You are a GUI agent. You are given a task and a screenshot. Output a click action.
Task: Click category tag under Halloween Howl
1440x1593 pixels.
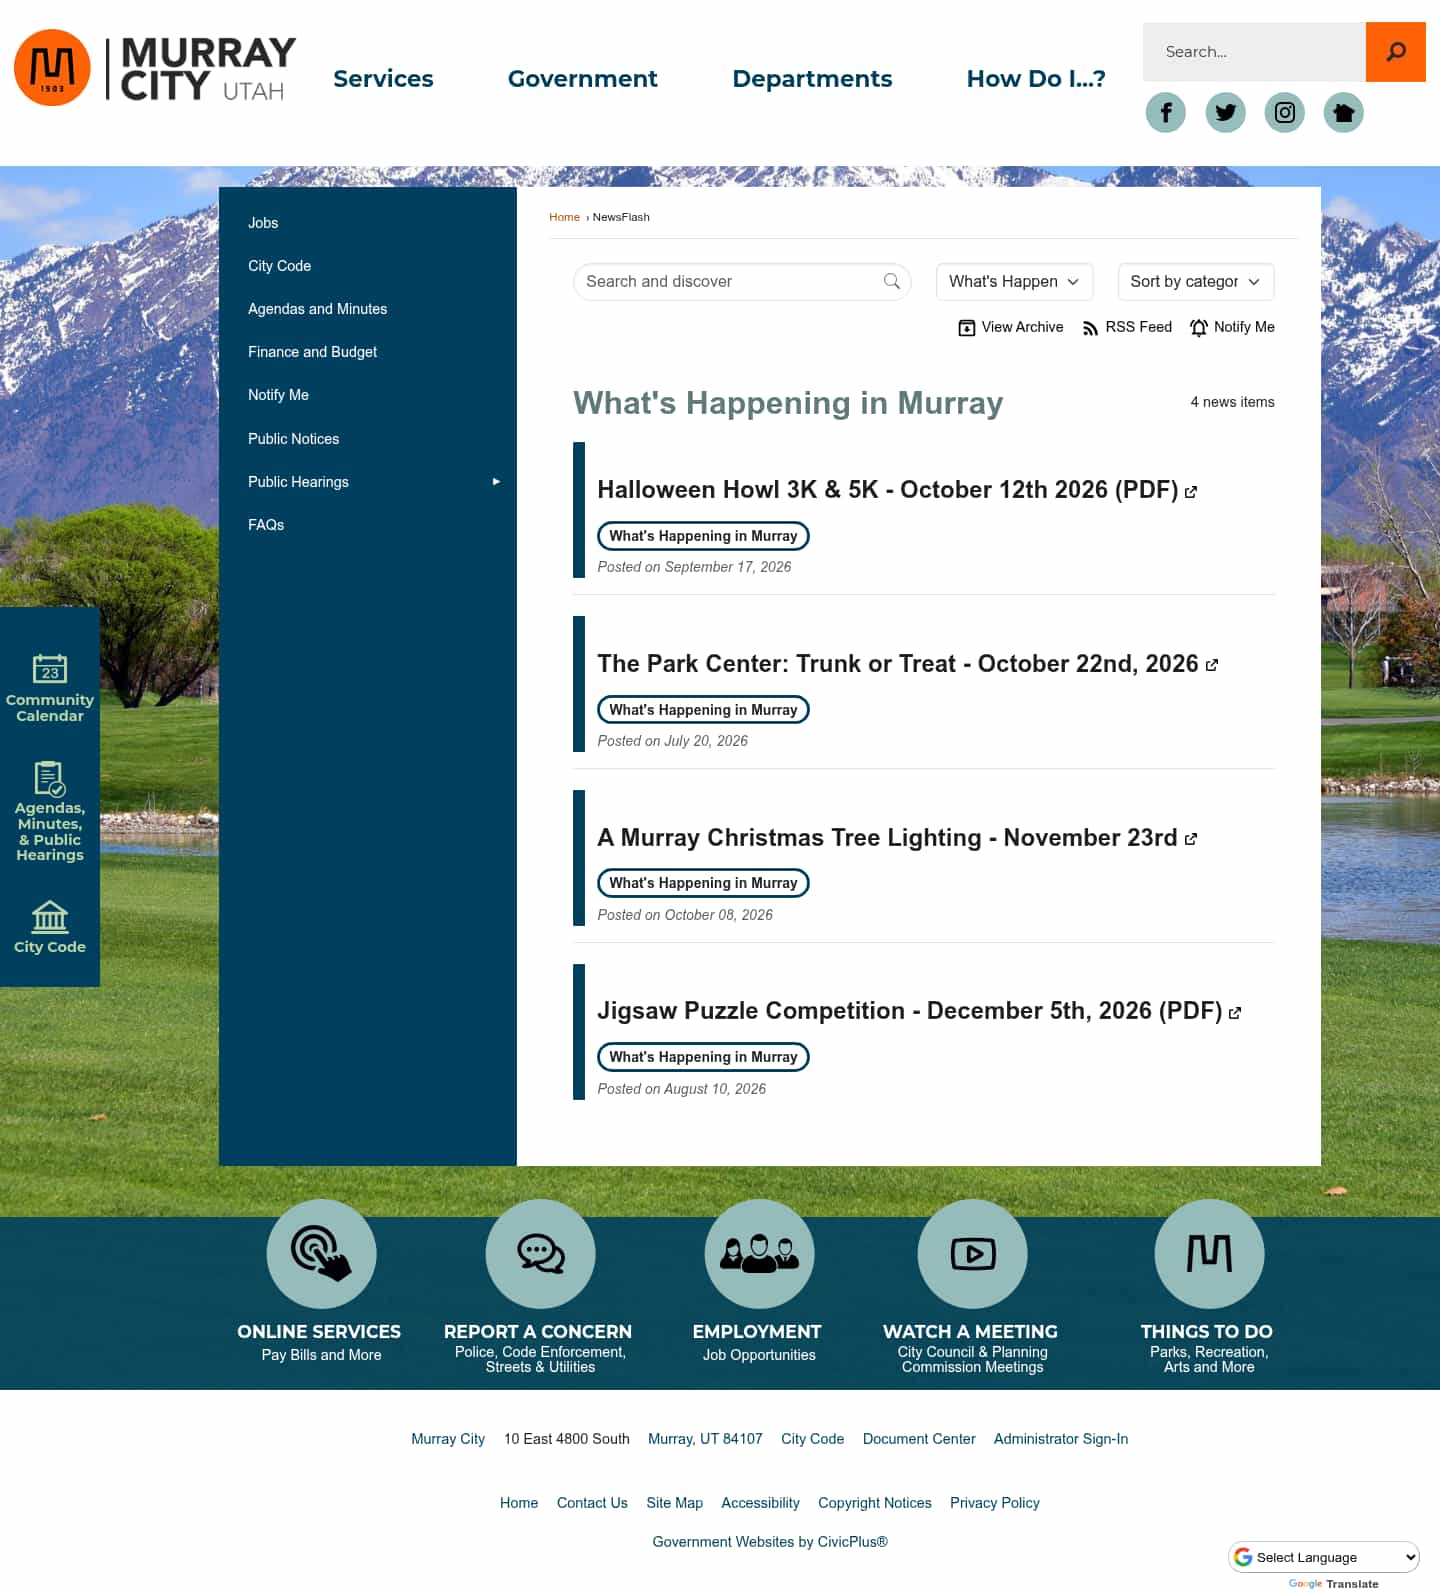[x=703, y=536]
